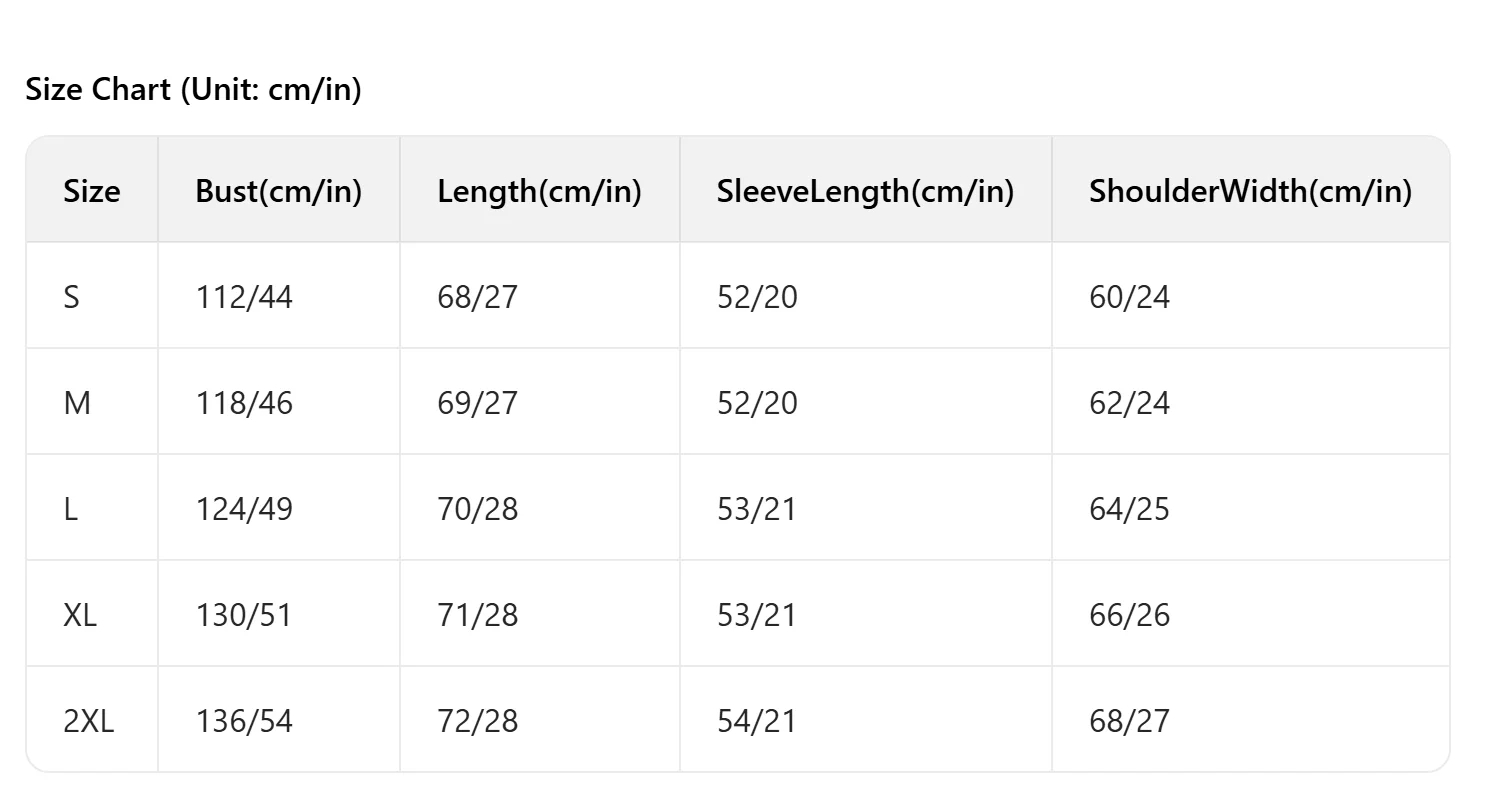Click the M size row label
1486x804 pixels.
(x=77, y=403)
